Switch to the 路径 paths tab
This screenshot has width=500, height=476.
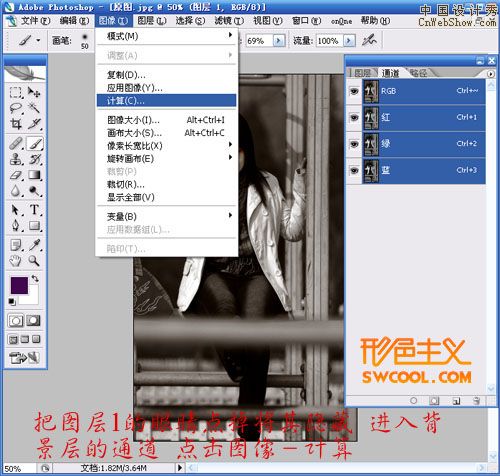point(418,73)
